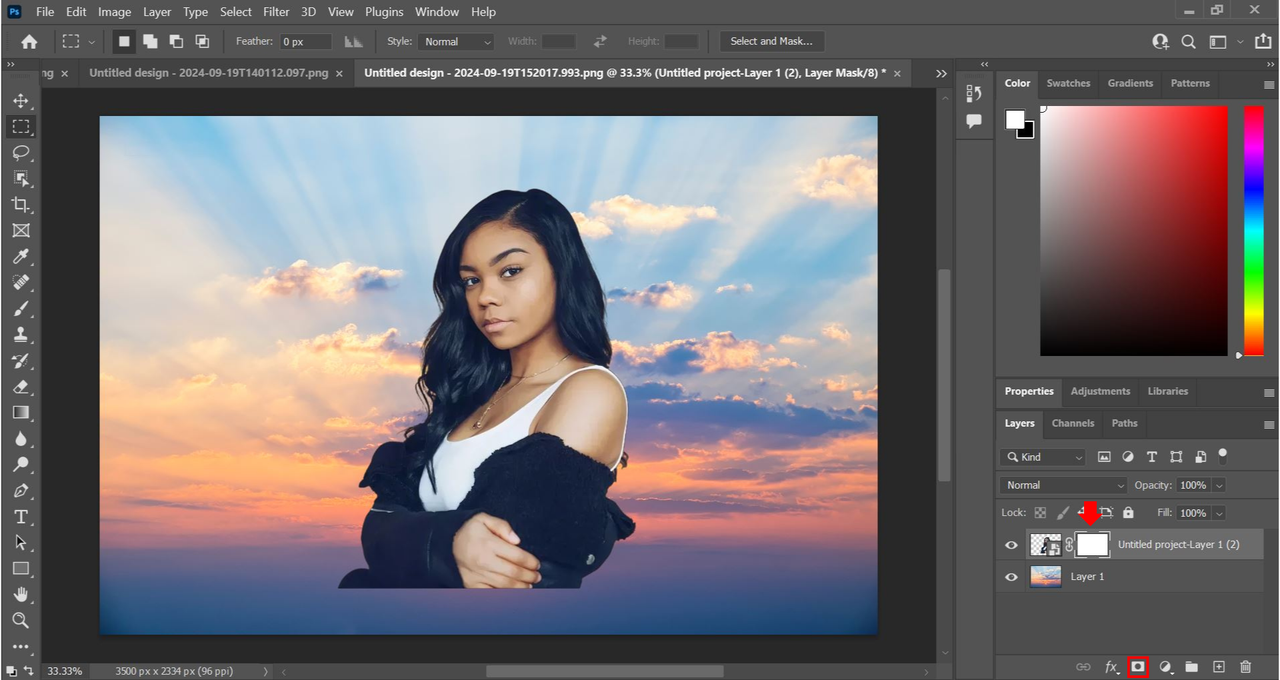The height and width of the screenshot is (680, 1280).
Task: Switch to the Swatches tab
Action: point(1068,83)
